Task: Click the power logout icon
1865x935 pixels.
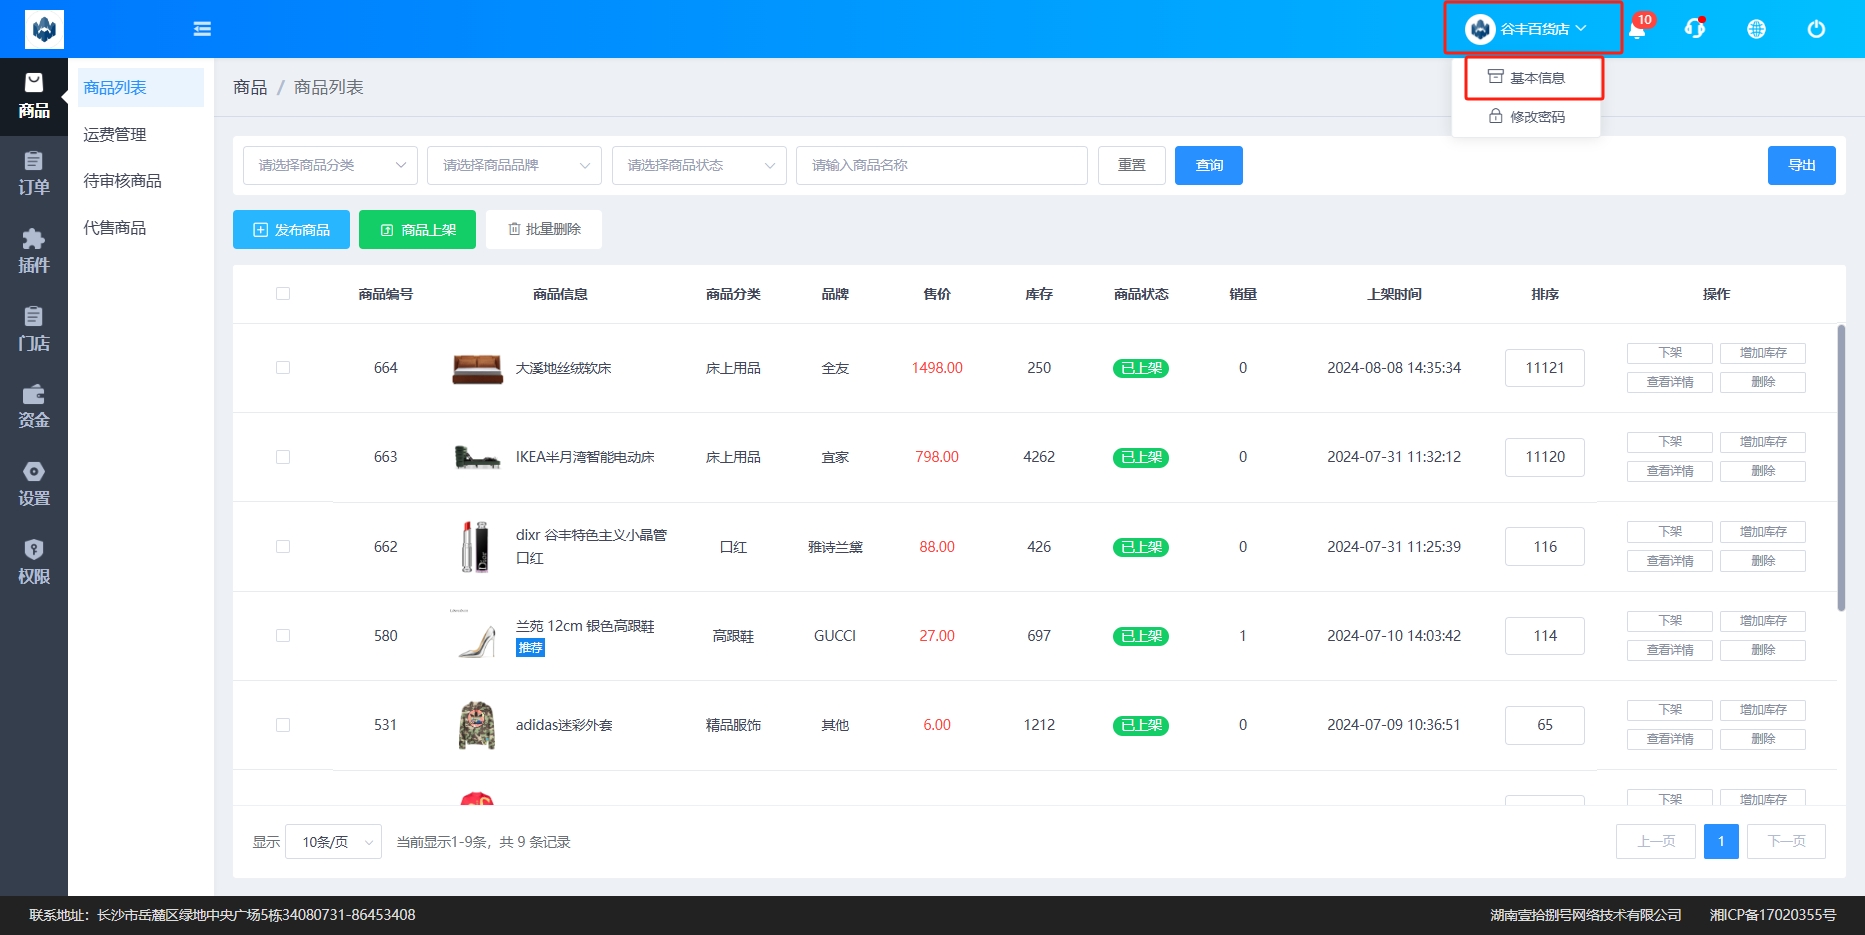Action: coord(1816,29)
